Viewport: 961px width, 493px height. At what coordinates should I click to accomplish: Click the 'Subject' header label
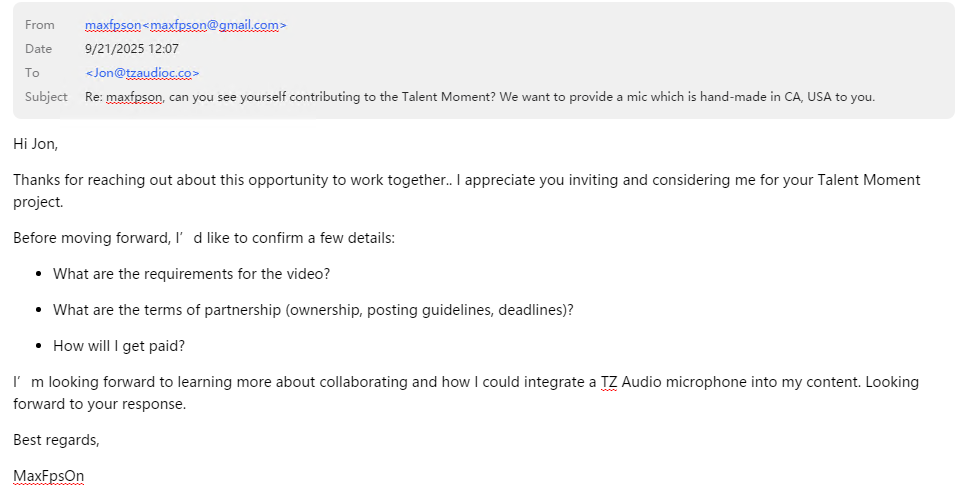pos(46,97)
